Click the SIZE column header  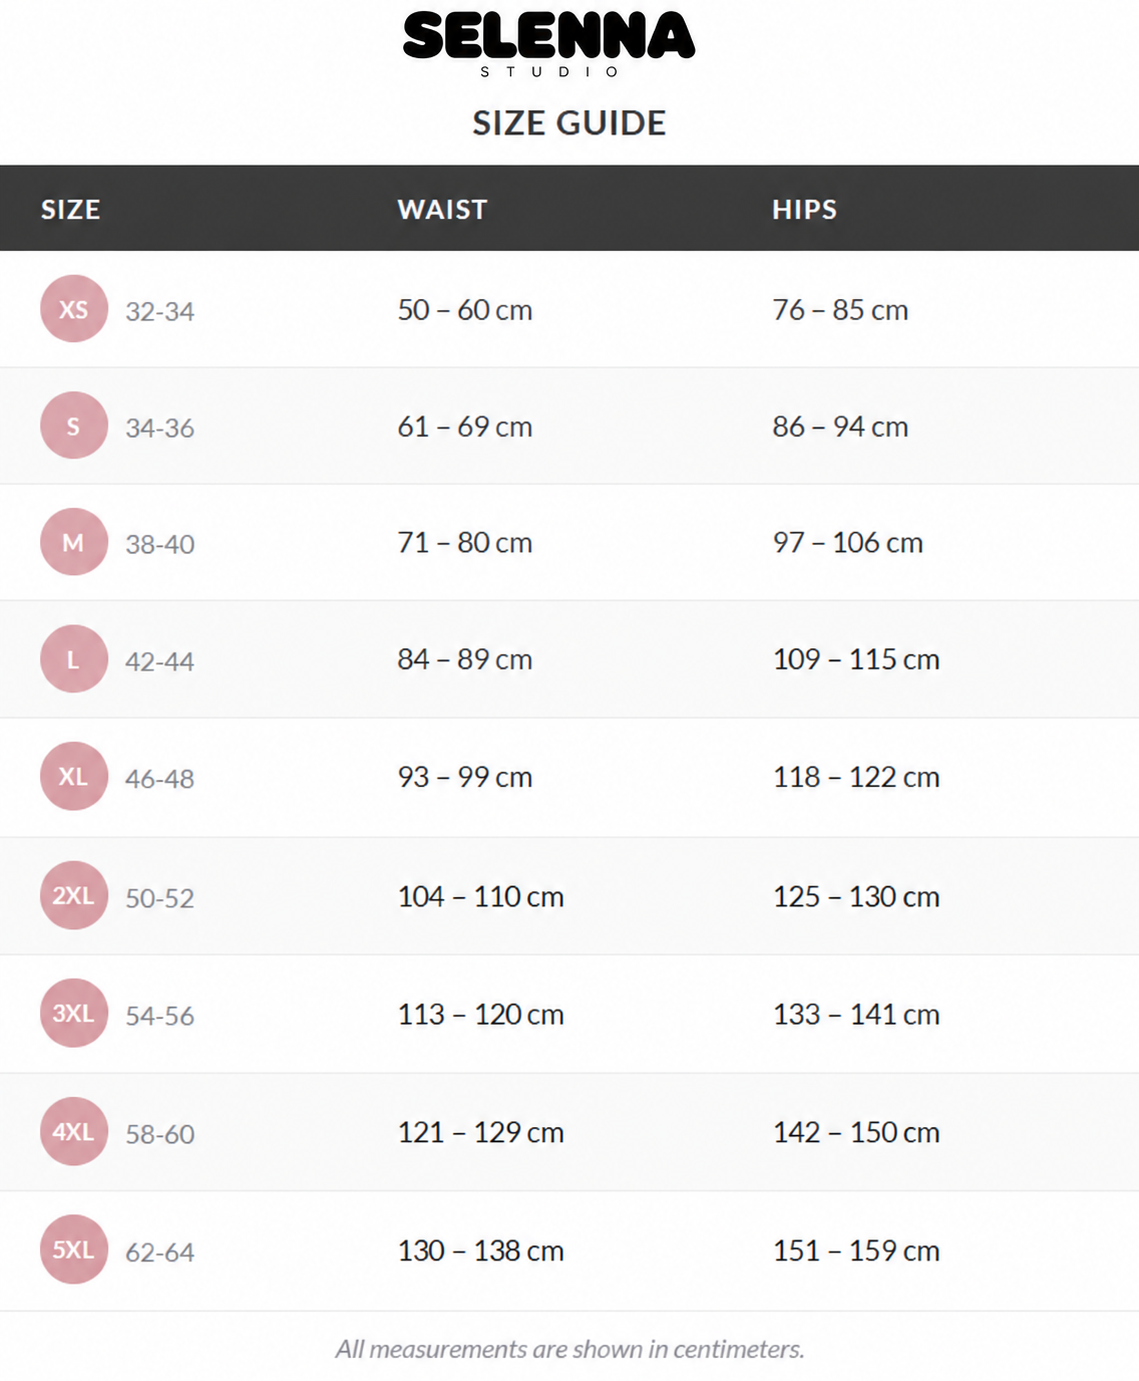pos(71,209)
